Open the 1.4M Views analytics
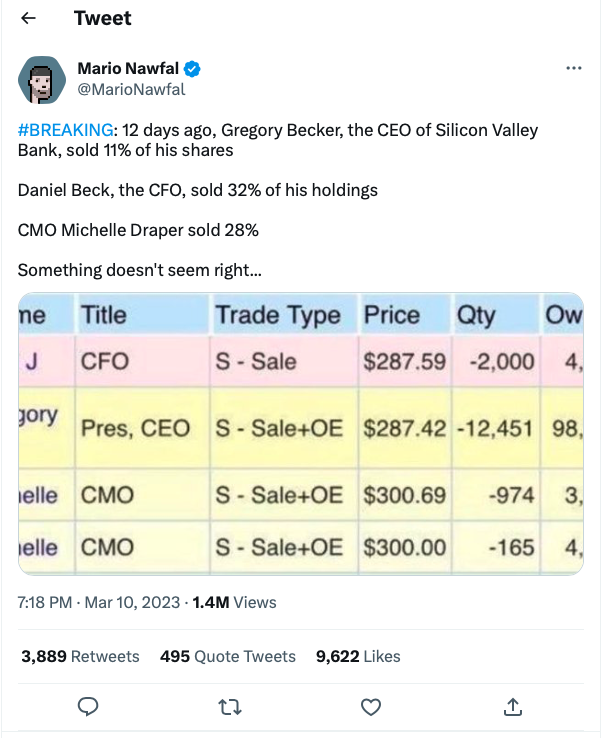610x738 pixels. pyautogui.click(x=234, y=602)
